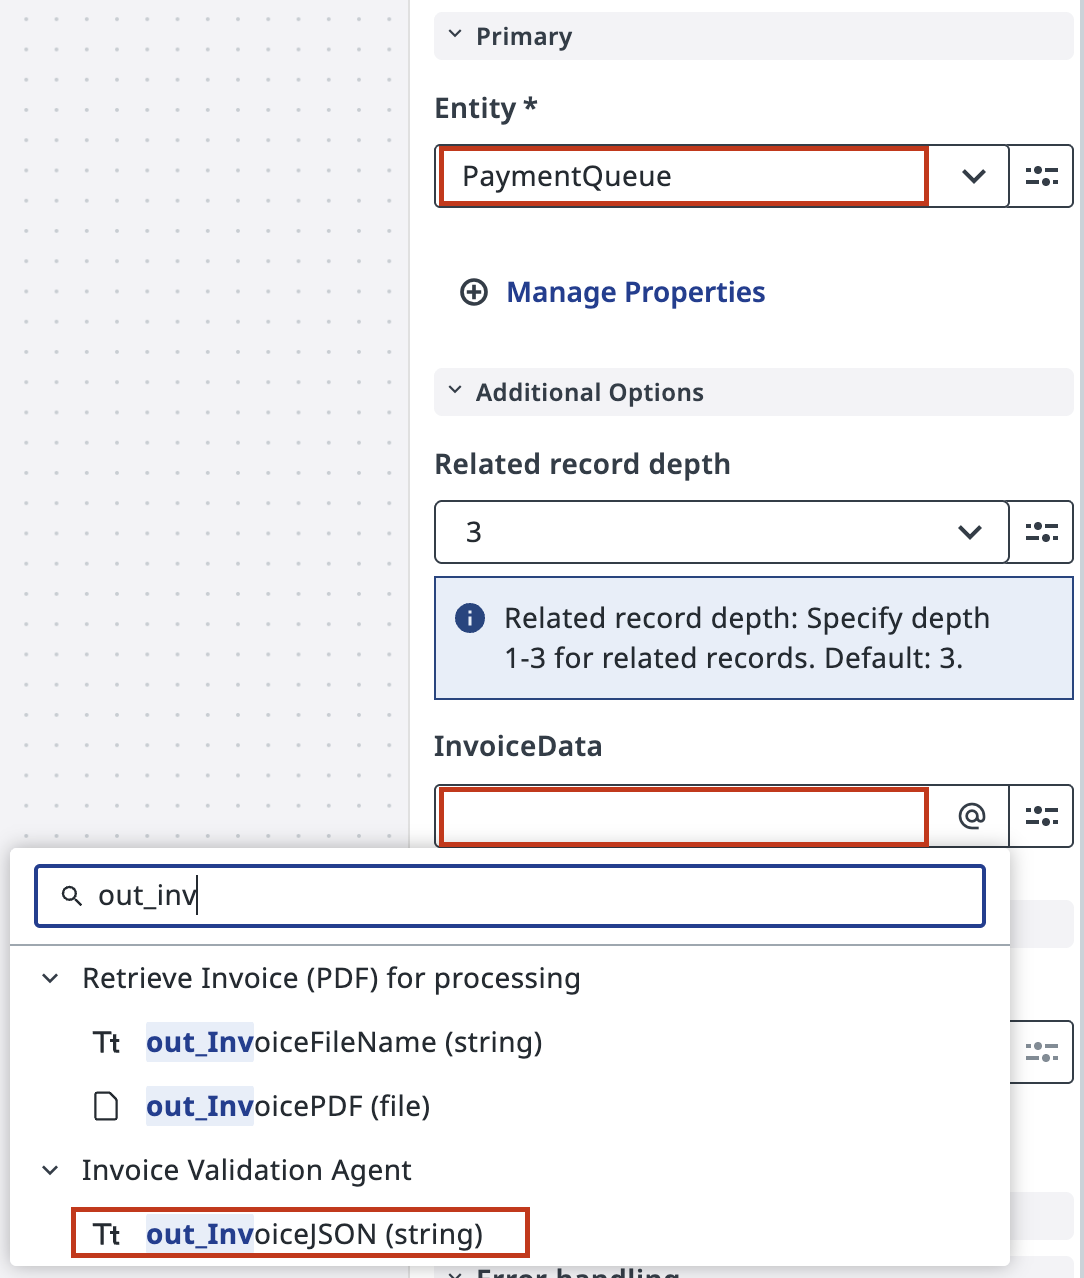Click the search magnifier icon
The height and width of the screenshot is (1278, 1084).
(72, 896)
